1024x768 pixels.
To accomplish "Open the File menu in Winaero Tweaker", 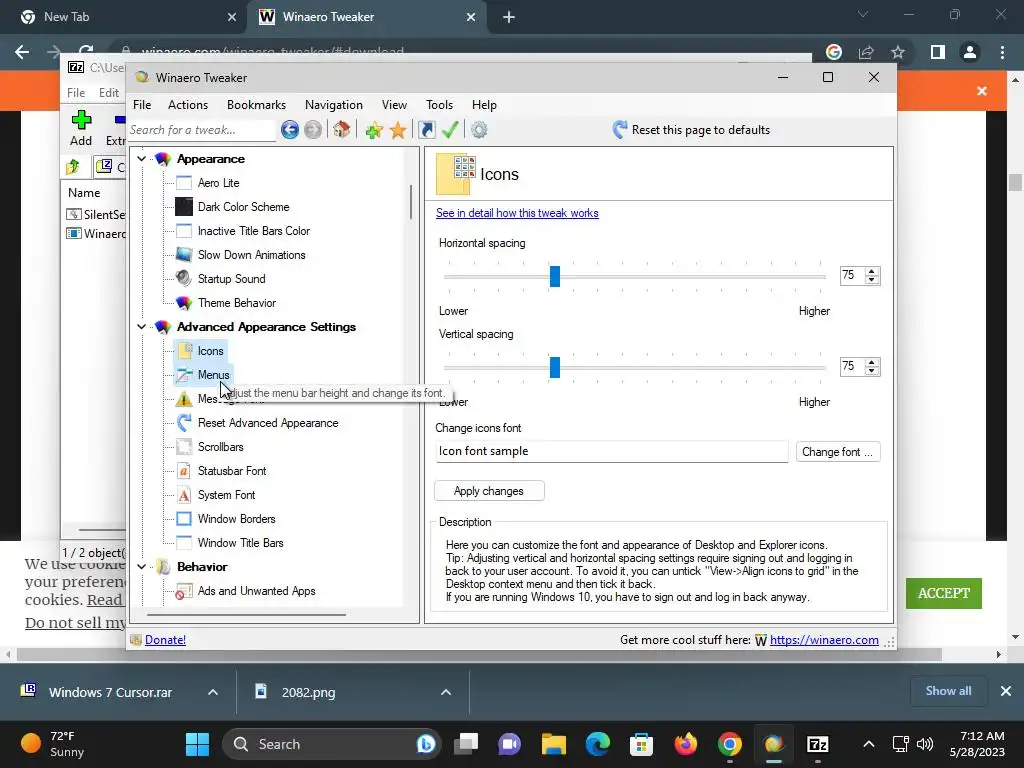I will tap(142, 105).
